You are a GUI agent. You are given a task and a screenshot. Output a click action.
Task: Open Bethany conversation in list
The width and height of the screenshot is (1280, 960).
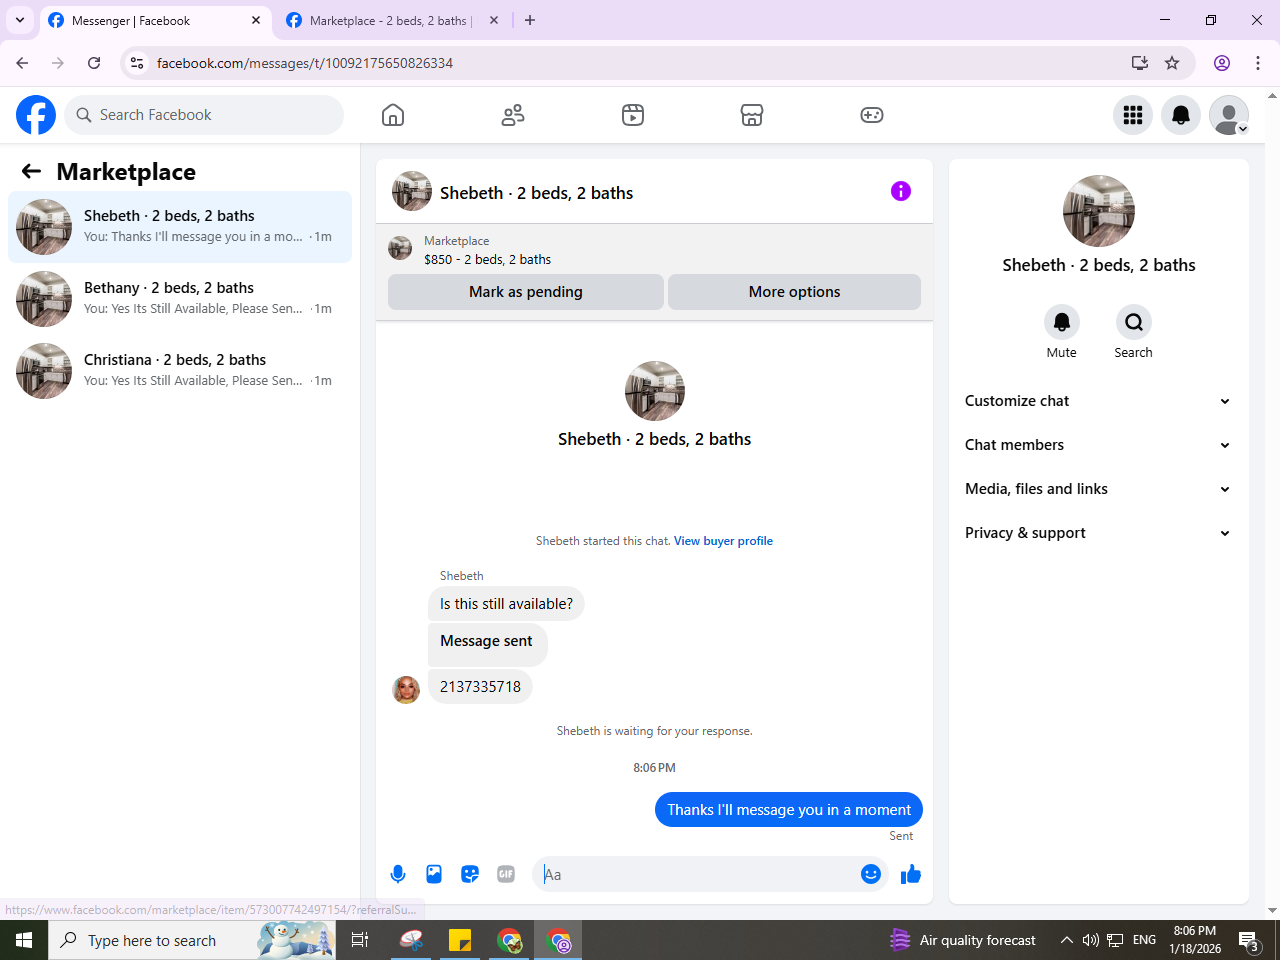[x=180, y=299]
